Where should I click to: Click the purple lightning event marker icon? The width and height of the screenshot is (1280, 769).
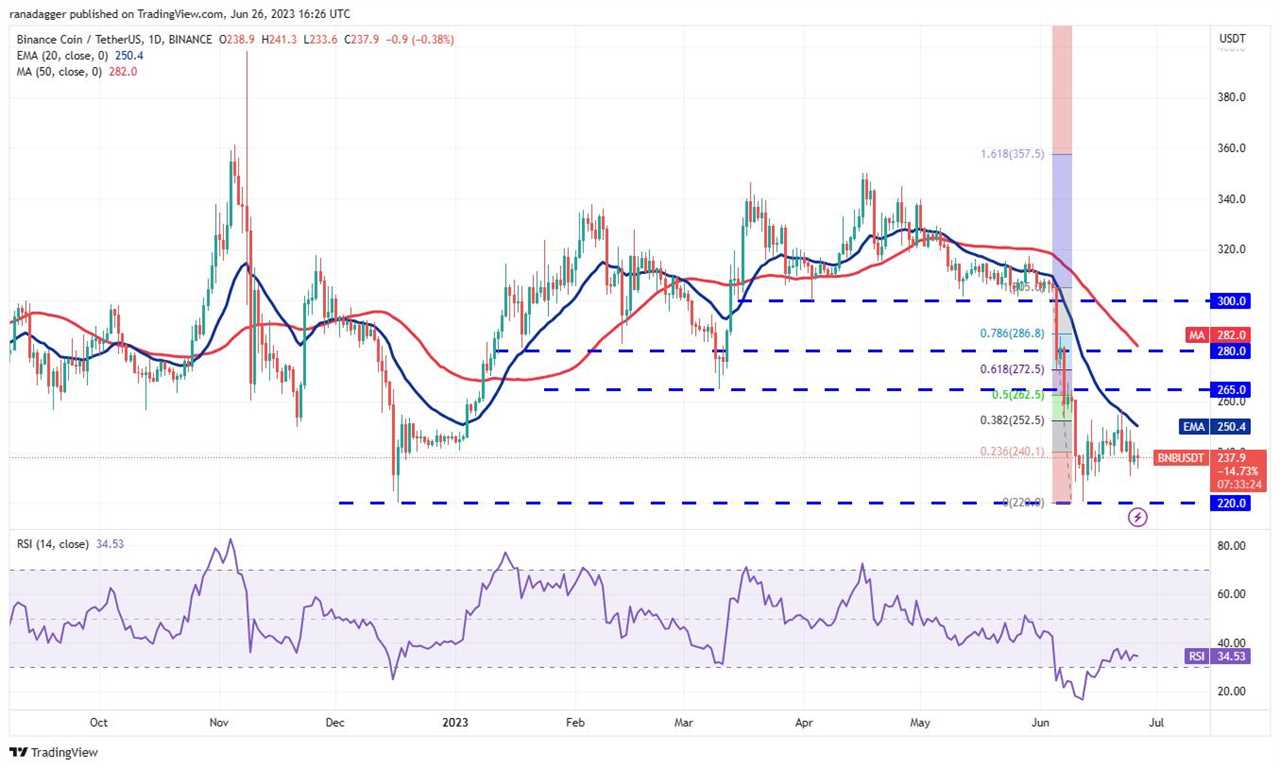tap(1137, 517)
